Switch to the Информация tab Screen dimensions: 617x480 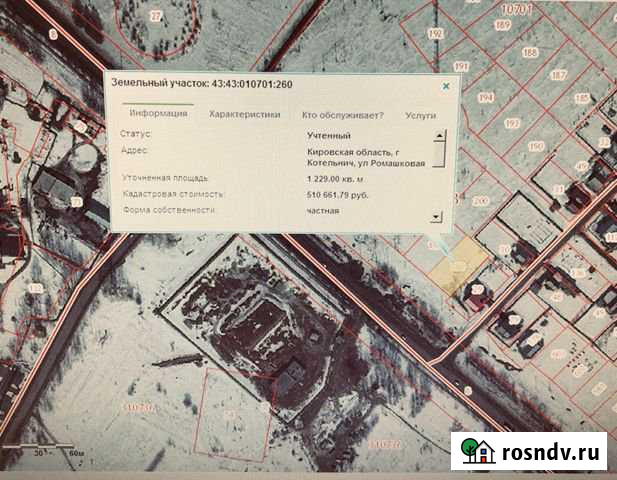click(158, 114)
